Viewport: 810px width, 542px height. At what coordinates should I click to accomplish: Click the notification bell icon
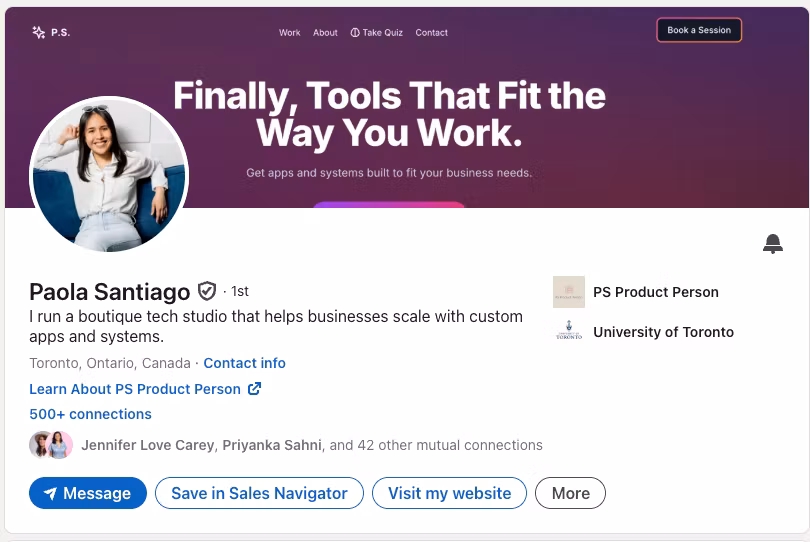(773, 243)
